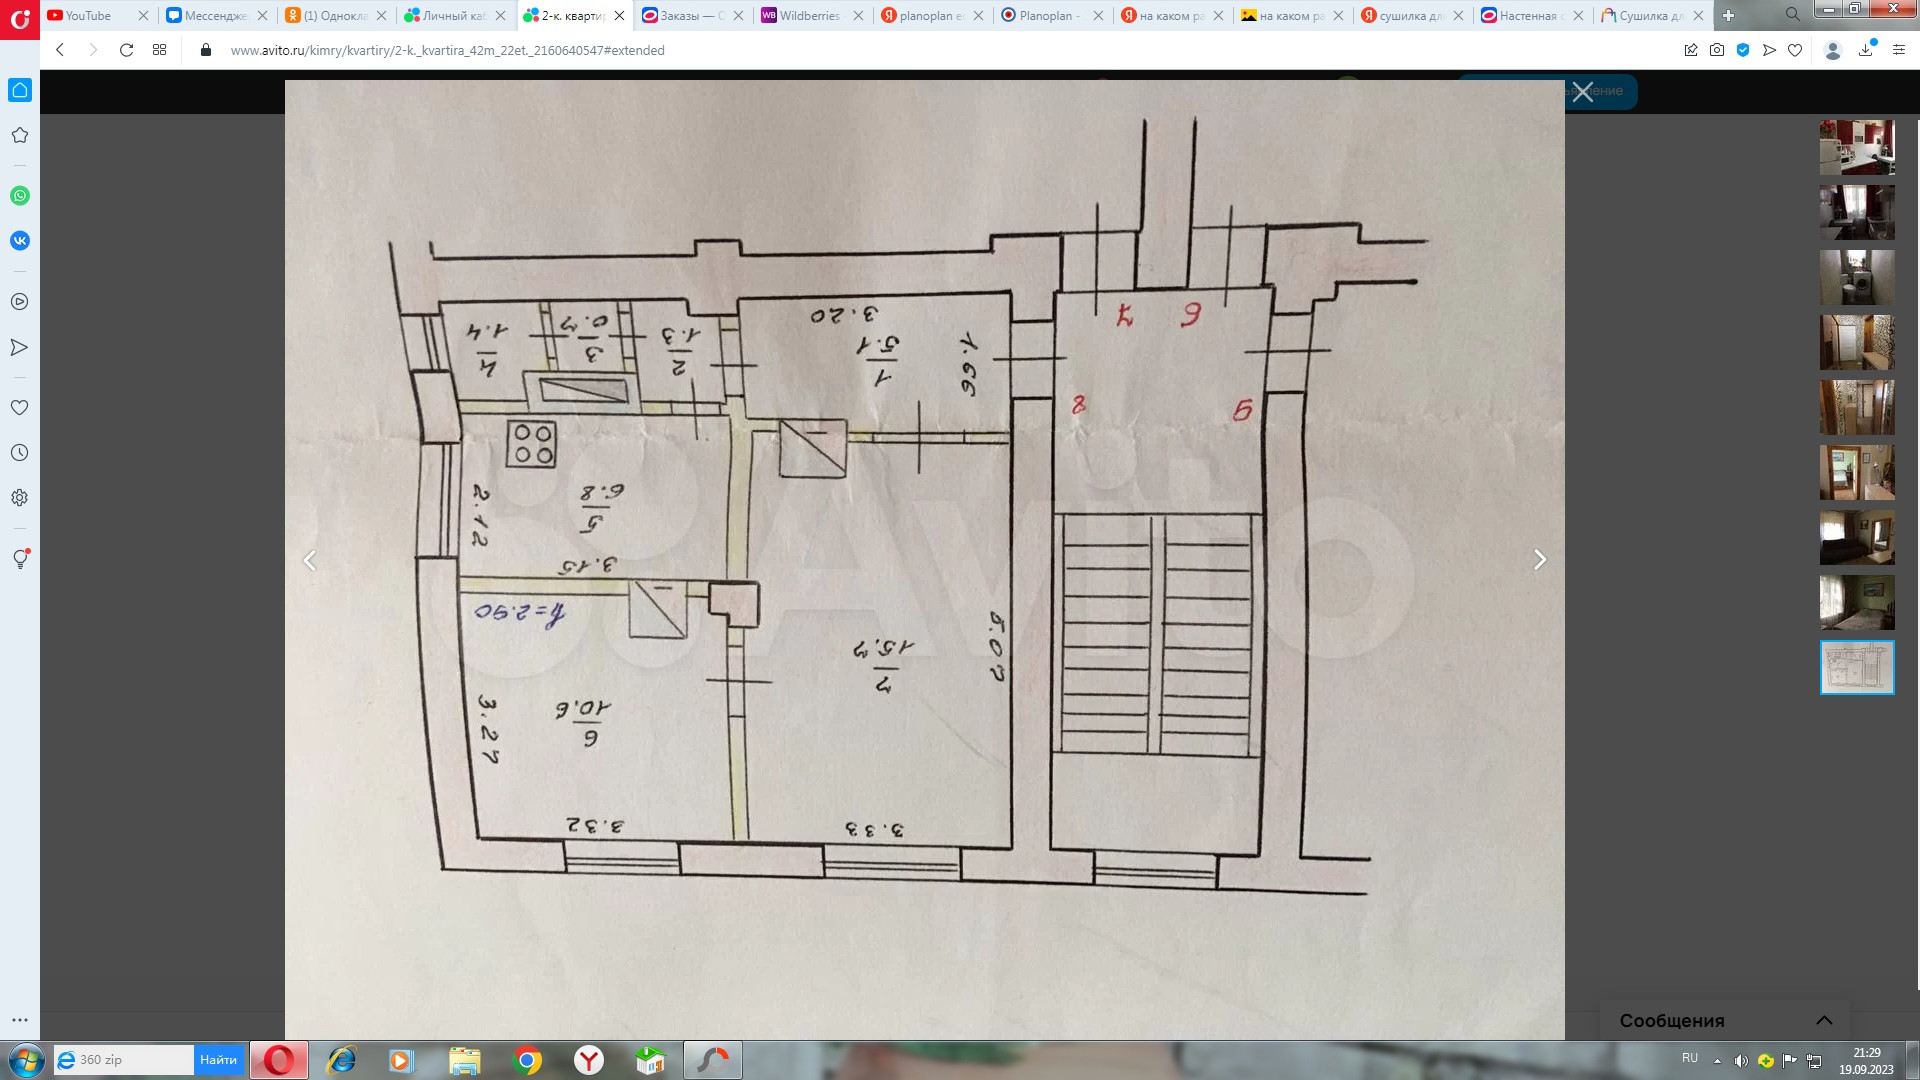Click the snapshot camera icon in address bar
This screenshot has height=1080, width=1920.
click(x=1717, y=50)
